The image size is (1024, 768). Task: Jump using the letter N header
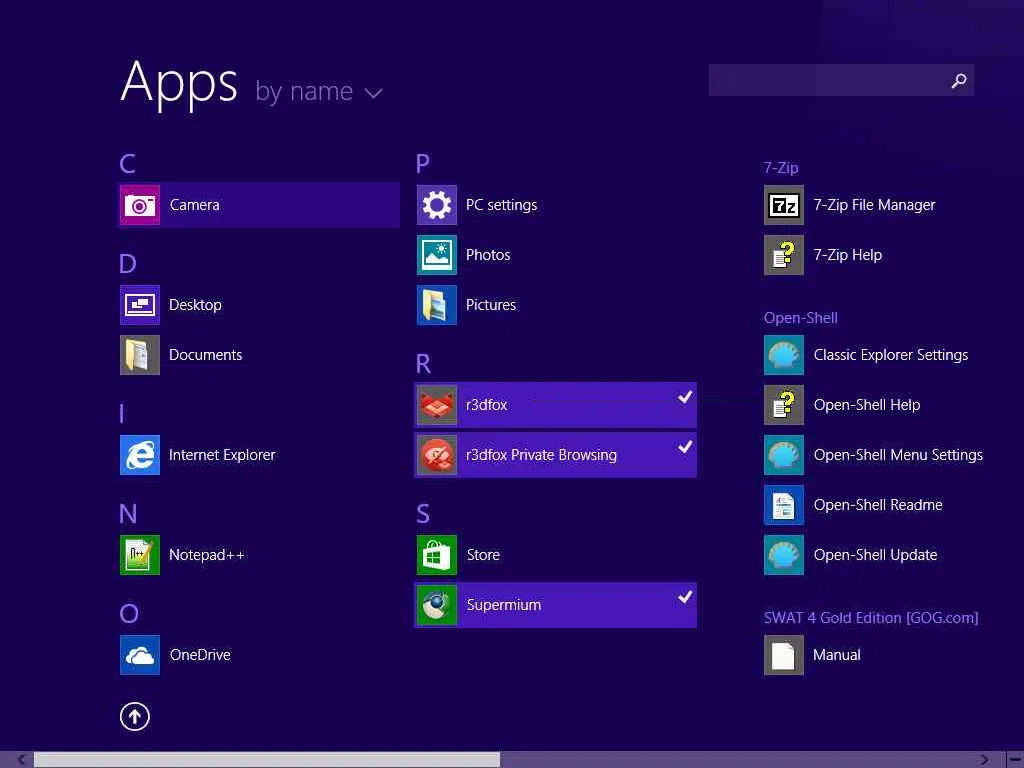coord(128,514)
